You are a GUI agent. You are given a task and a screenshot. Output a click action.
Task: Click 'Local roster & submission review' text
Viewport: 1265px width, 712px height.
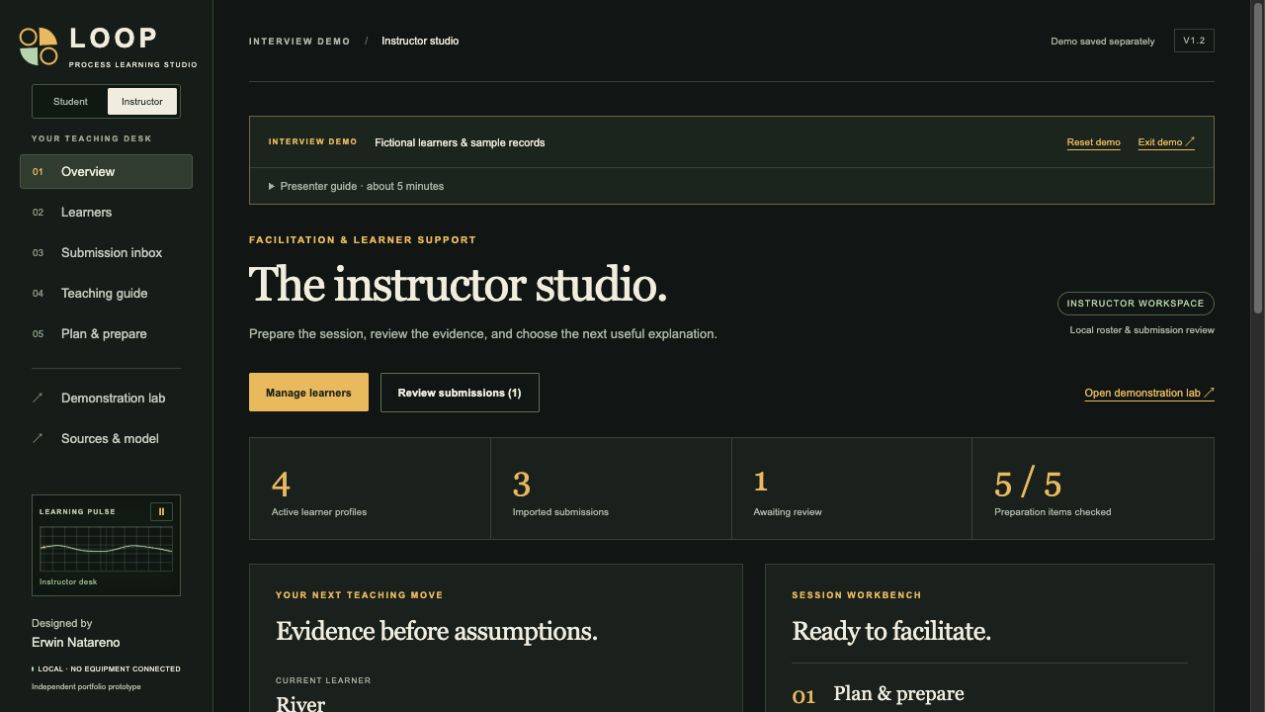(1142, 330)
